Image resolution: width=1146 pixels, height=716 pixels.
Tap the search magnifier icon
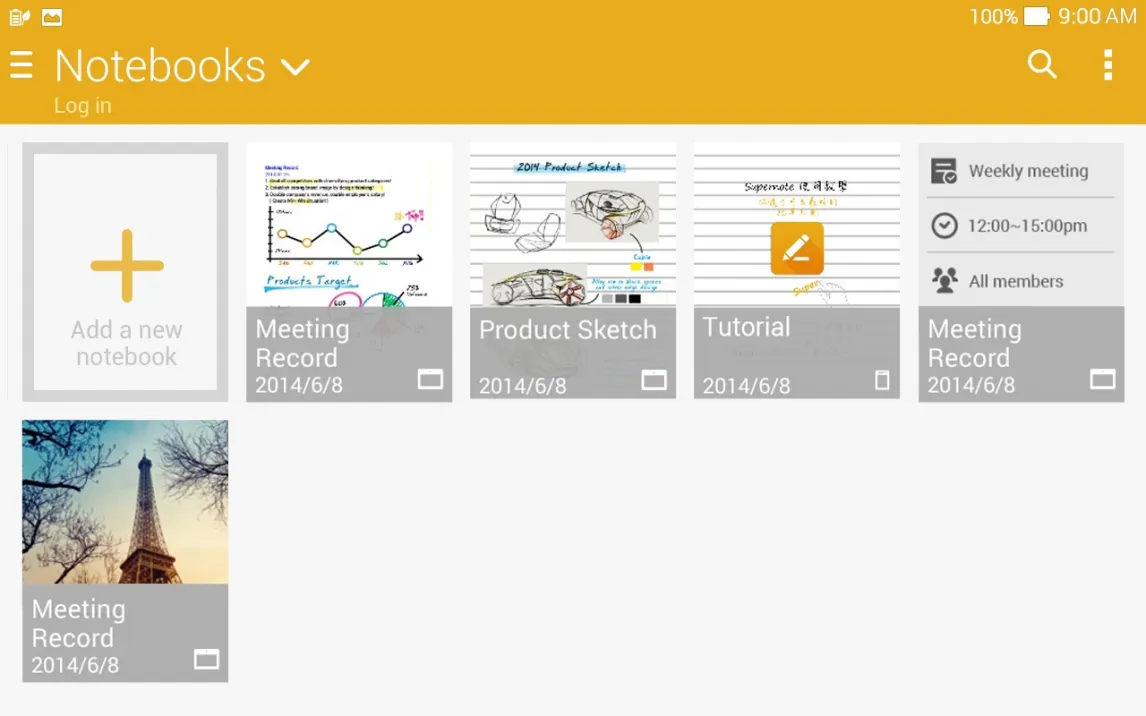(1042, 65)
